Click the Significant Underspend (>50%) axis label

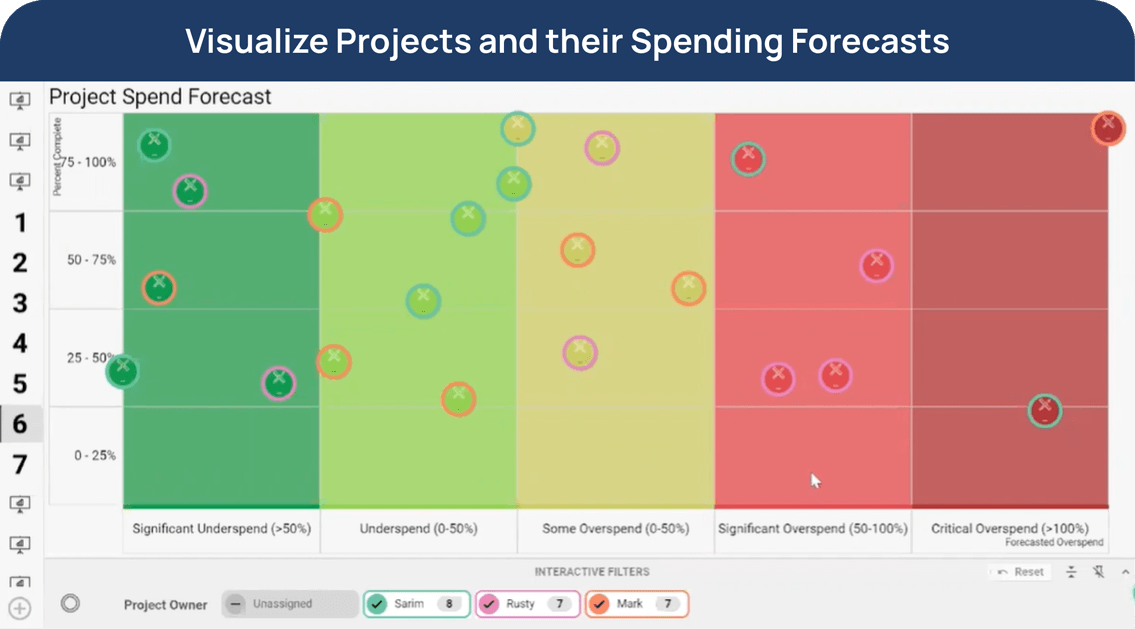[x=221, y=528]
